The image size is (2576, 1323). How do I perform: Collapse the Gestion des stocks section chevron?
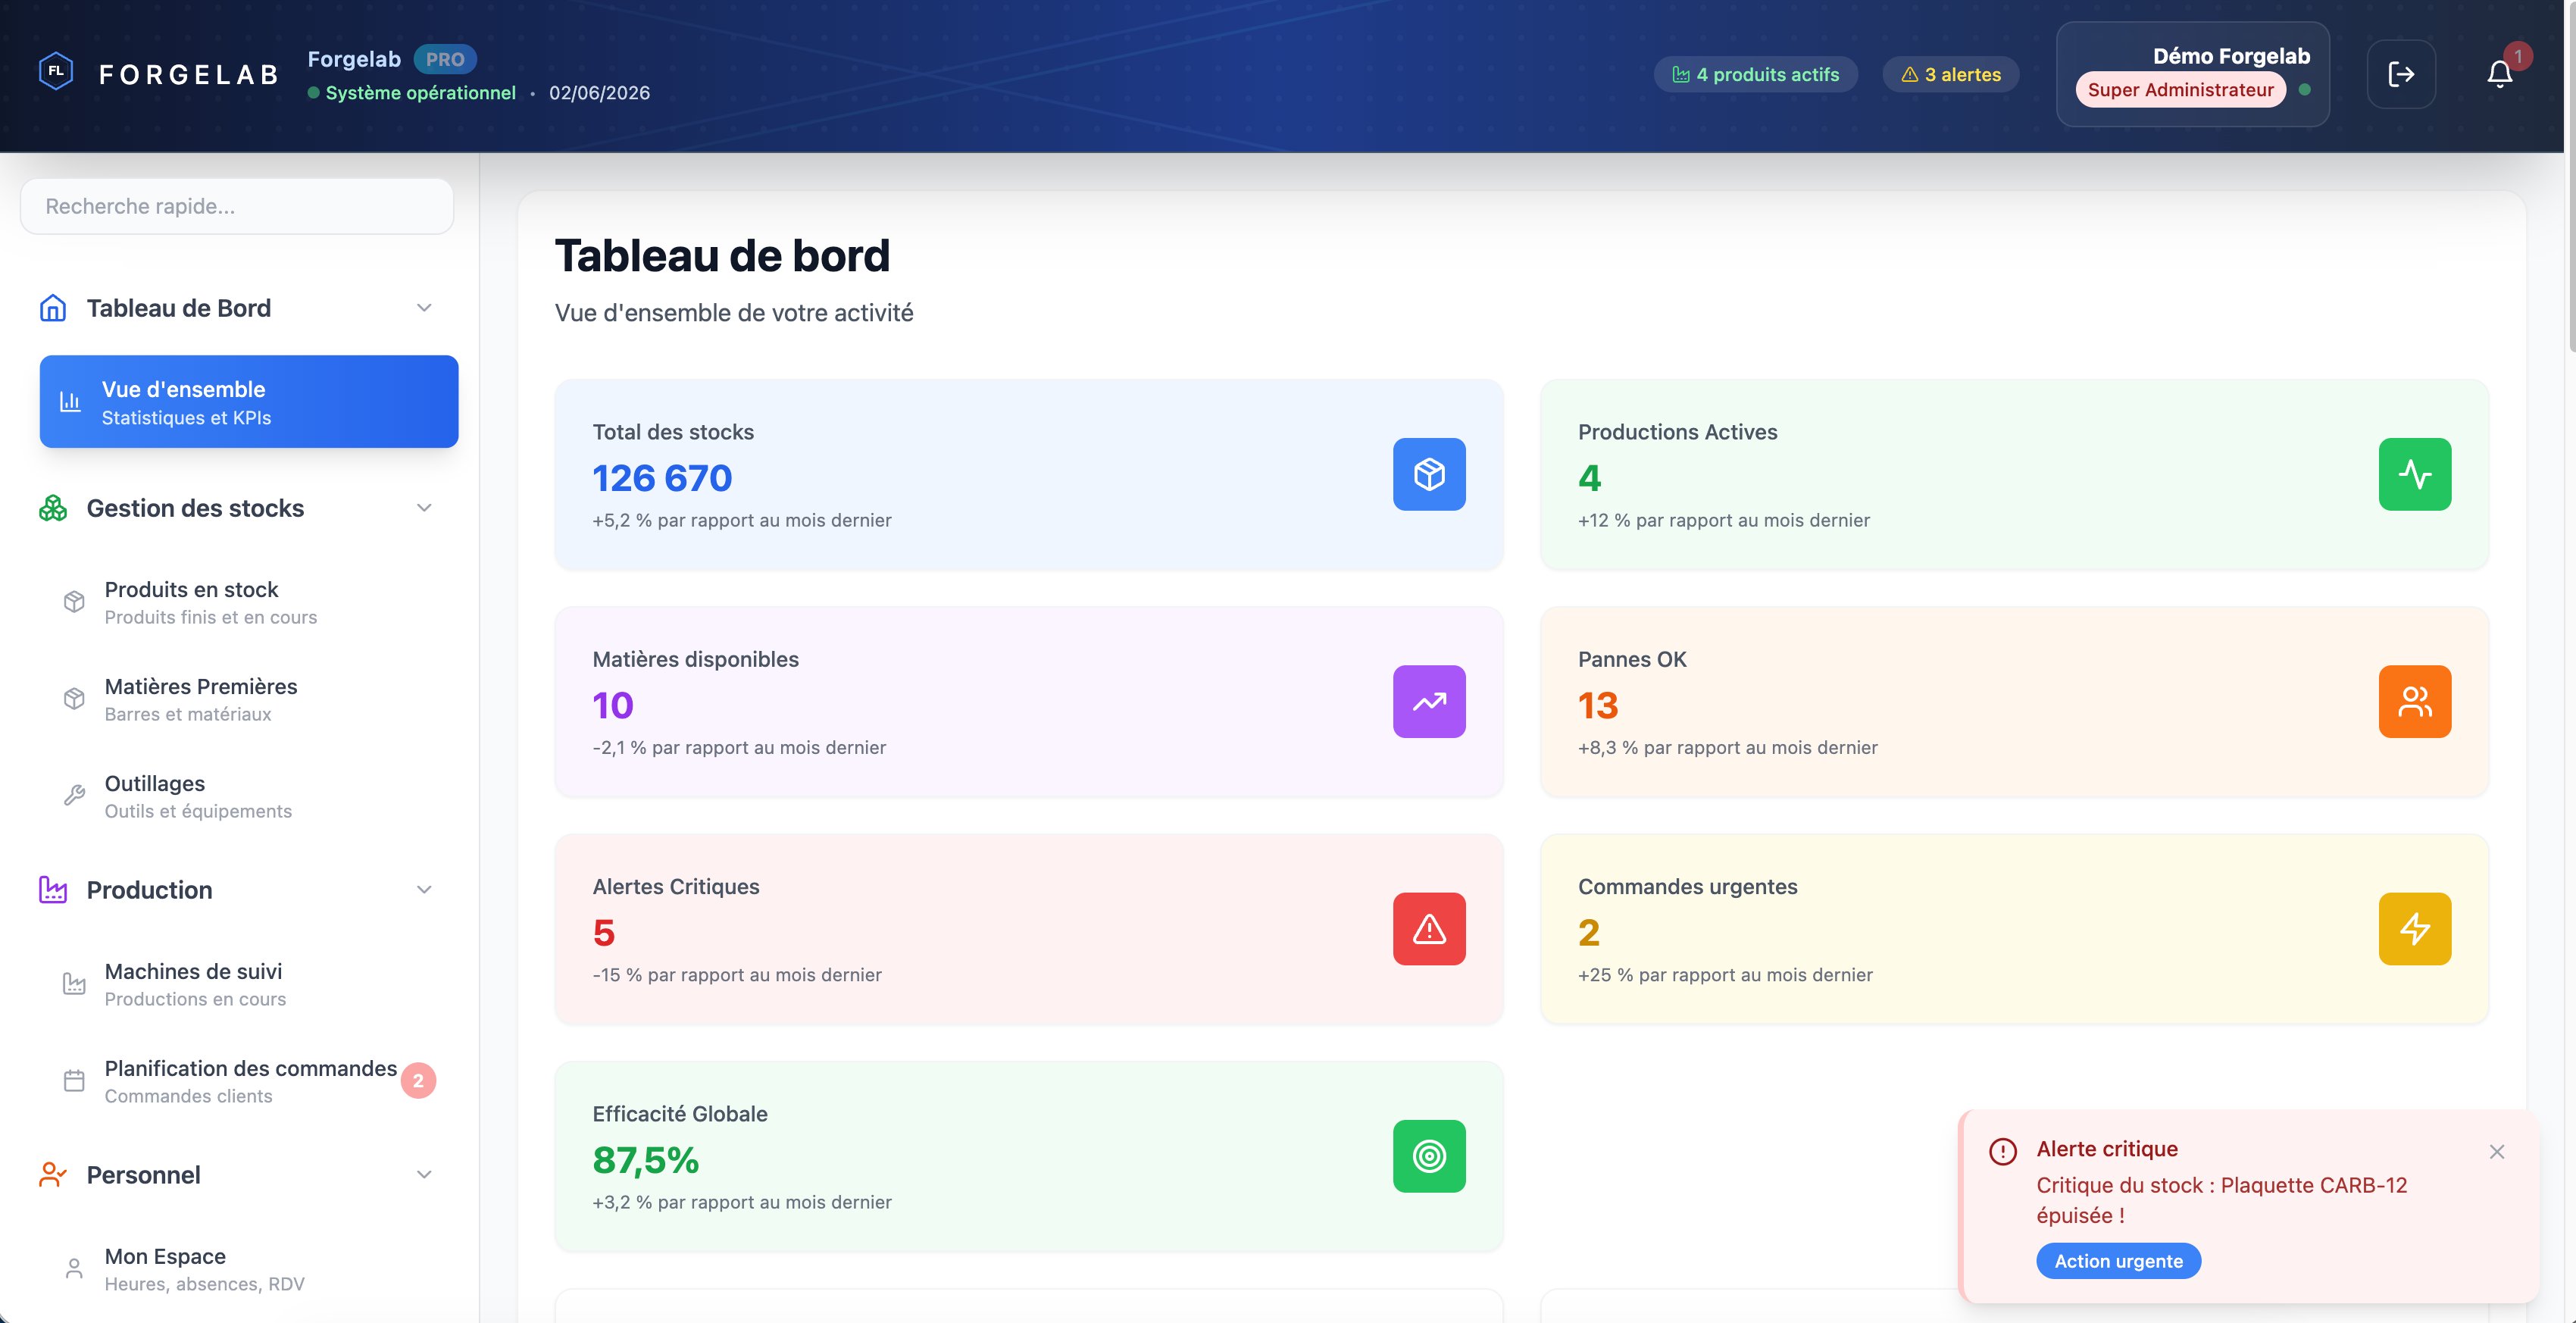coord(424,508)
